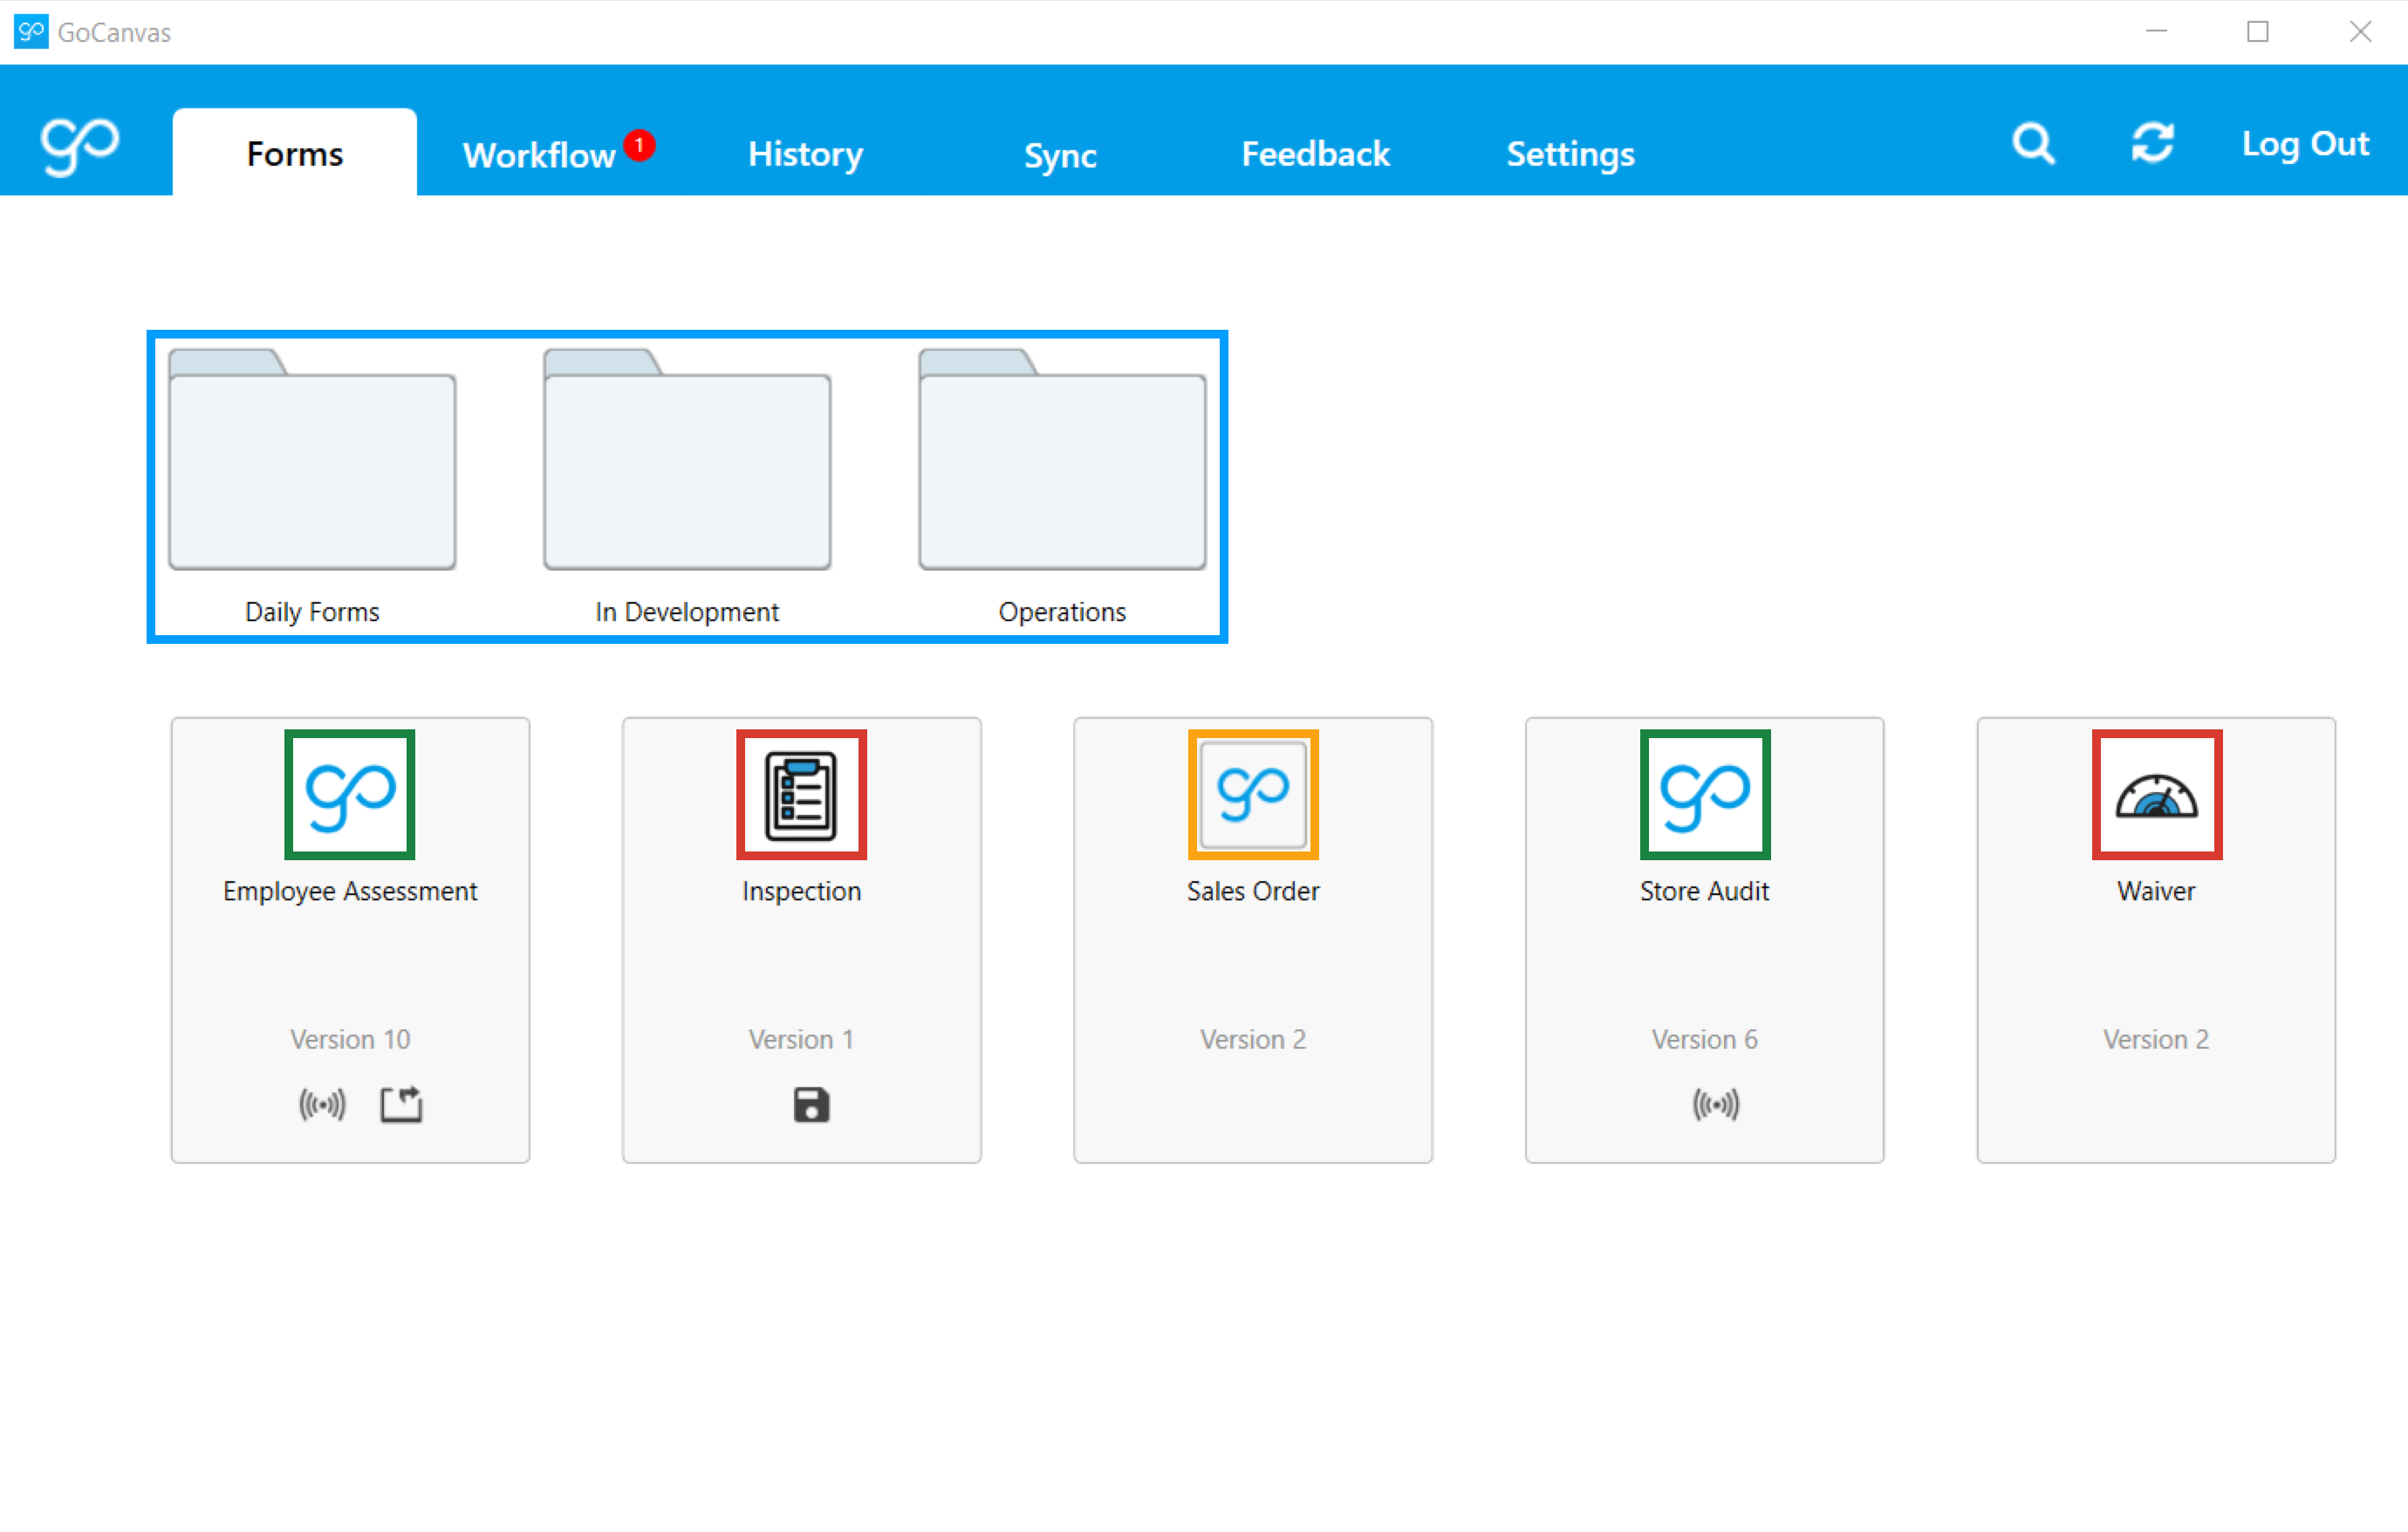Click the refresh sync arrows icon

click(2152, 143)
